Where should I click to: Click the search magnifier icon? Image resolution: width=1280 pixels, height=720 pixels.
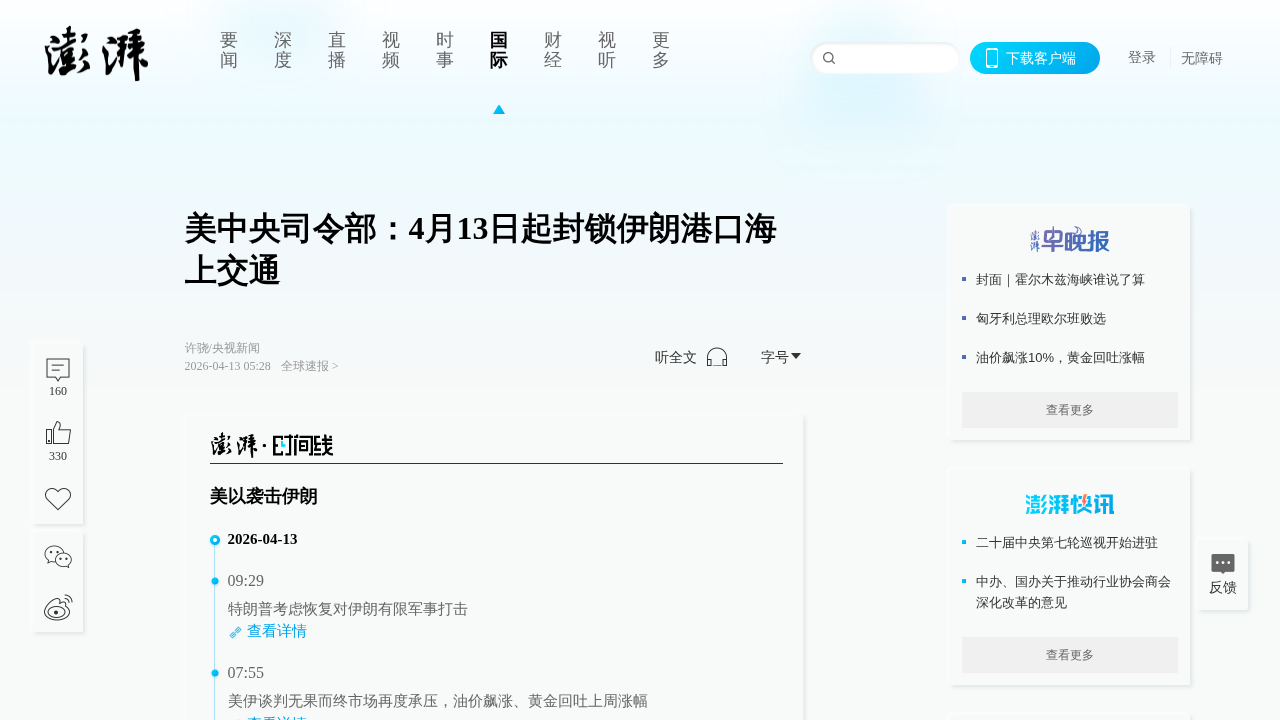pos(829,58)
